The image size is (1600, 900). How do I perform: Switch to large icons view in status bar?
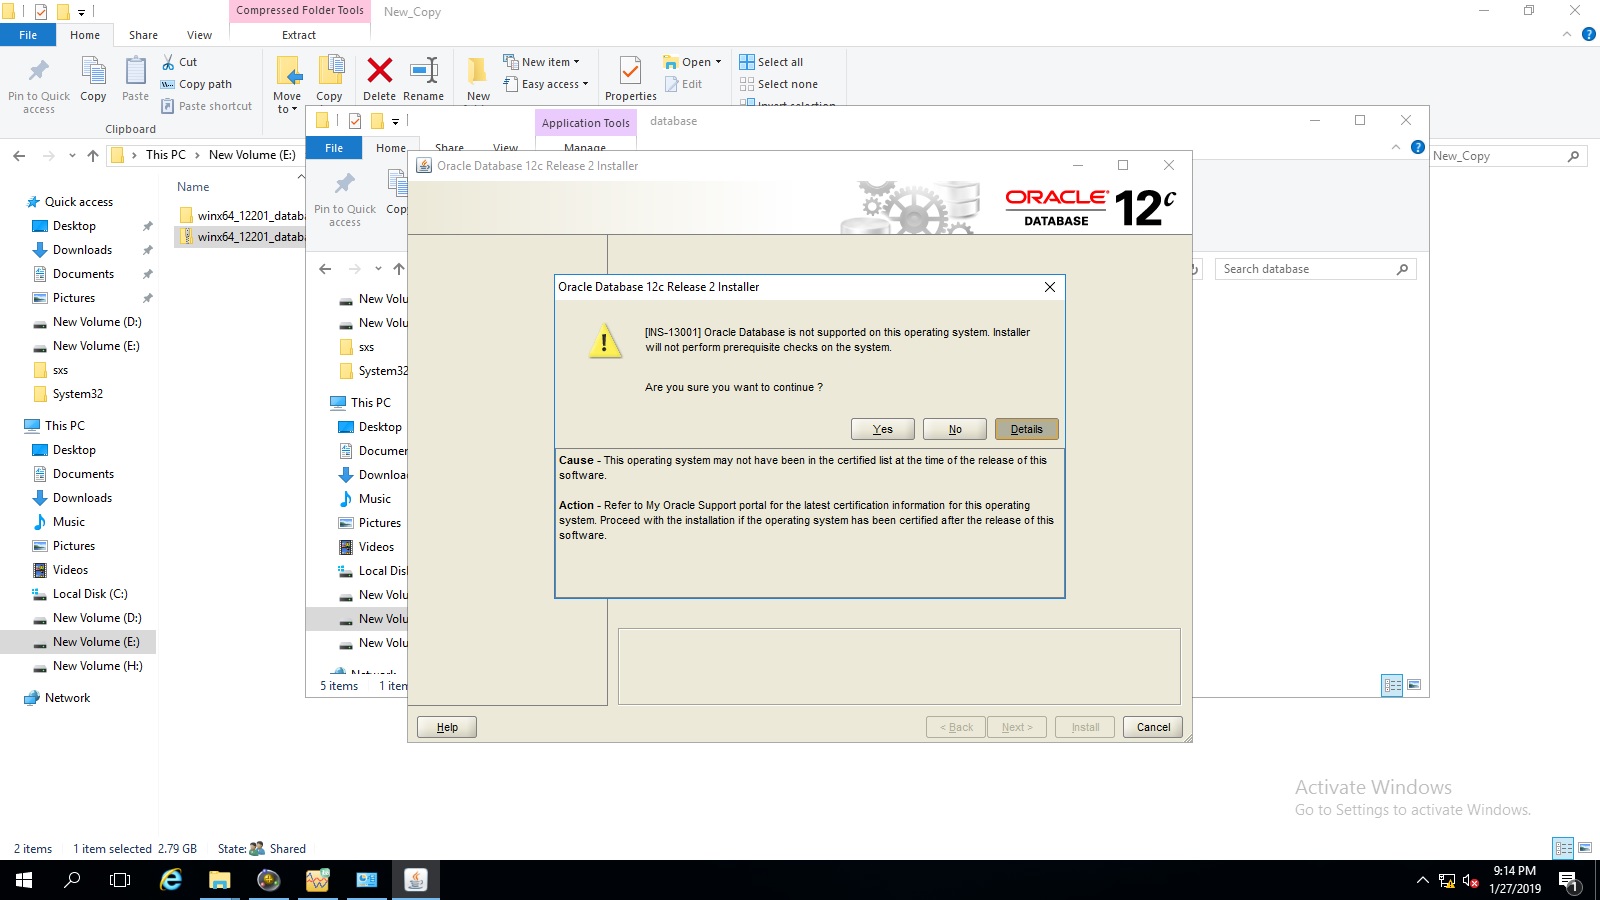pyautogui.click(x=1584, y=848)
